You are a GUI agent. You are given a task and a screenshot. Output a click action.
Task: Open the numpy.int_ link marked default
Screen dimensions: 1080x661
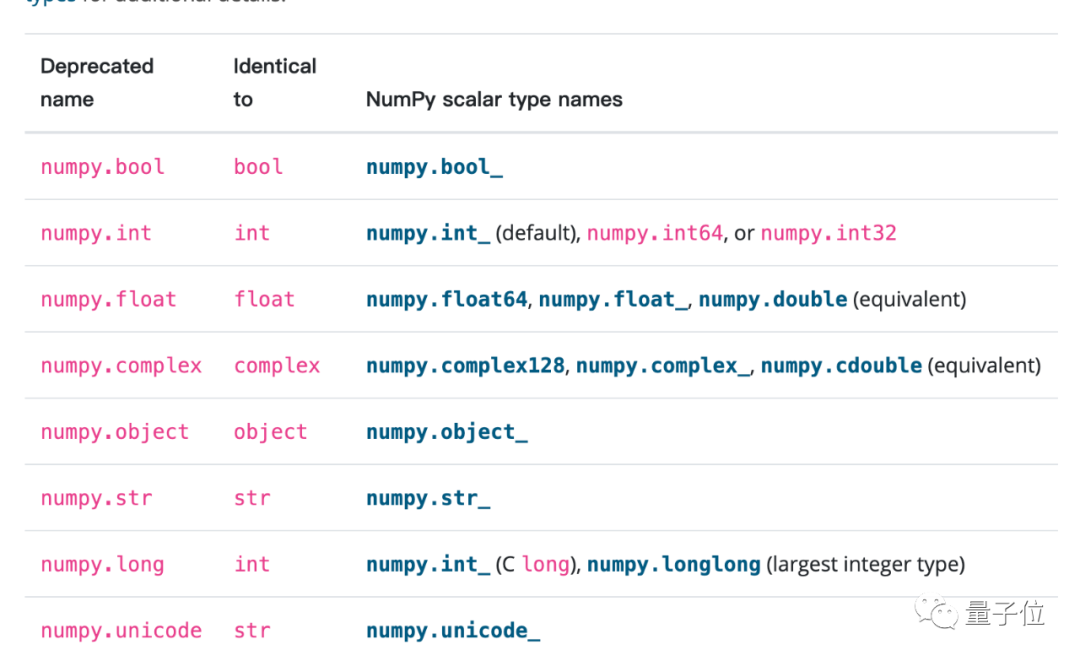pos(428,233)
